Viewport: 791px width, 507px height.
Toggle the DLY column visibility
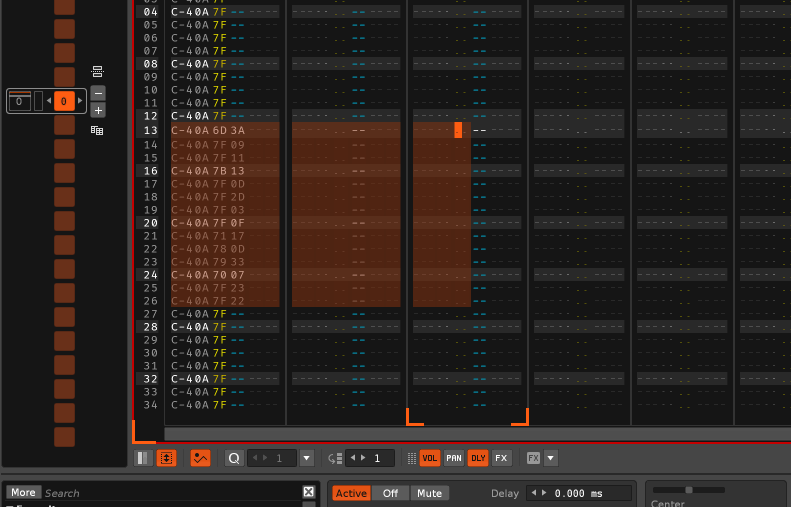[478, 458]
